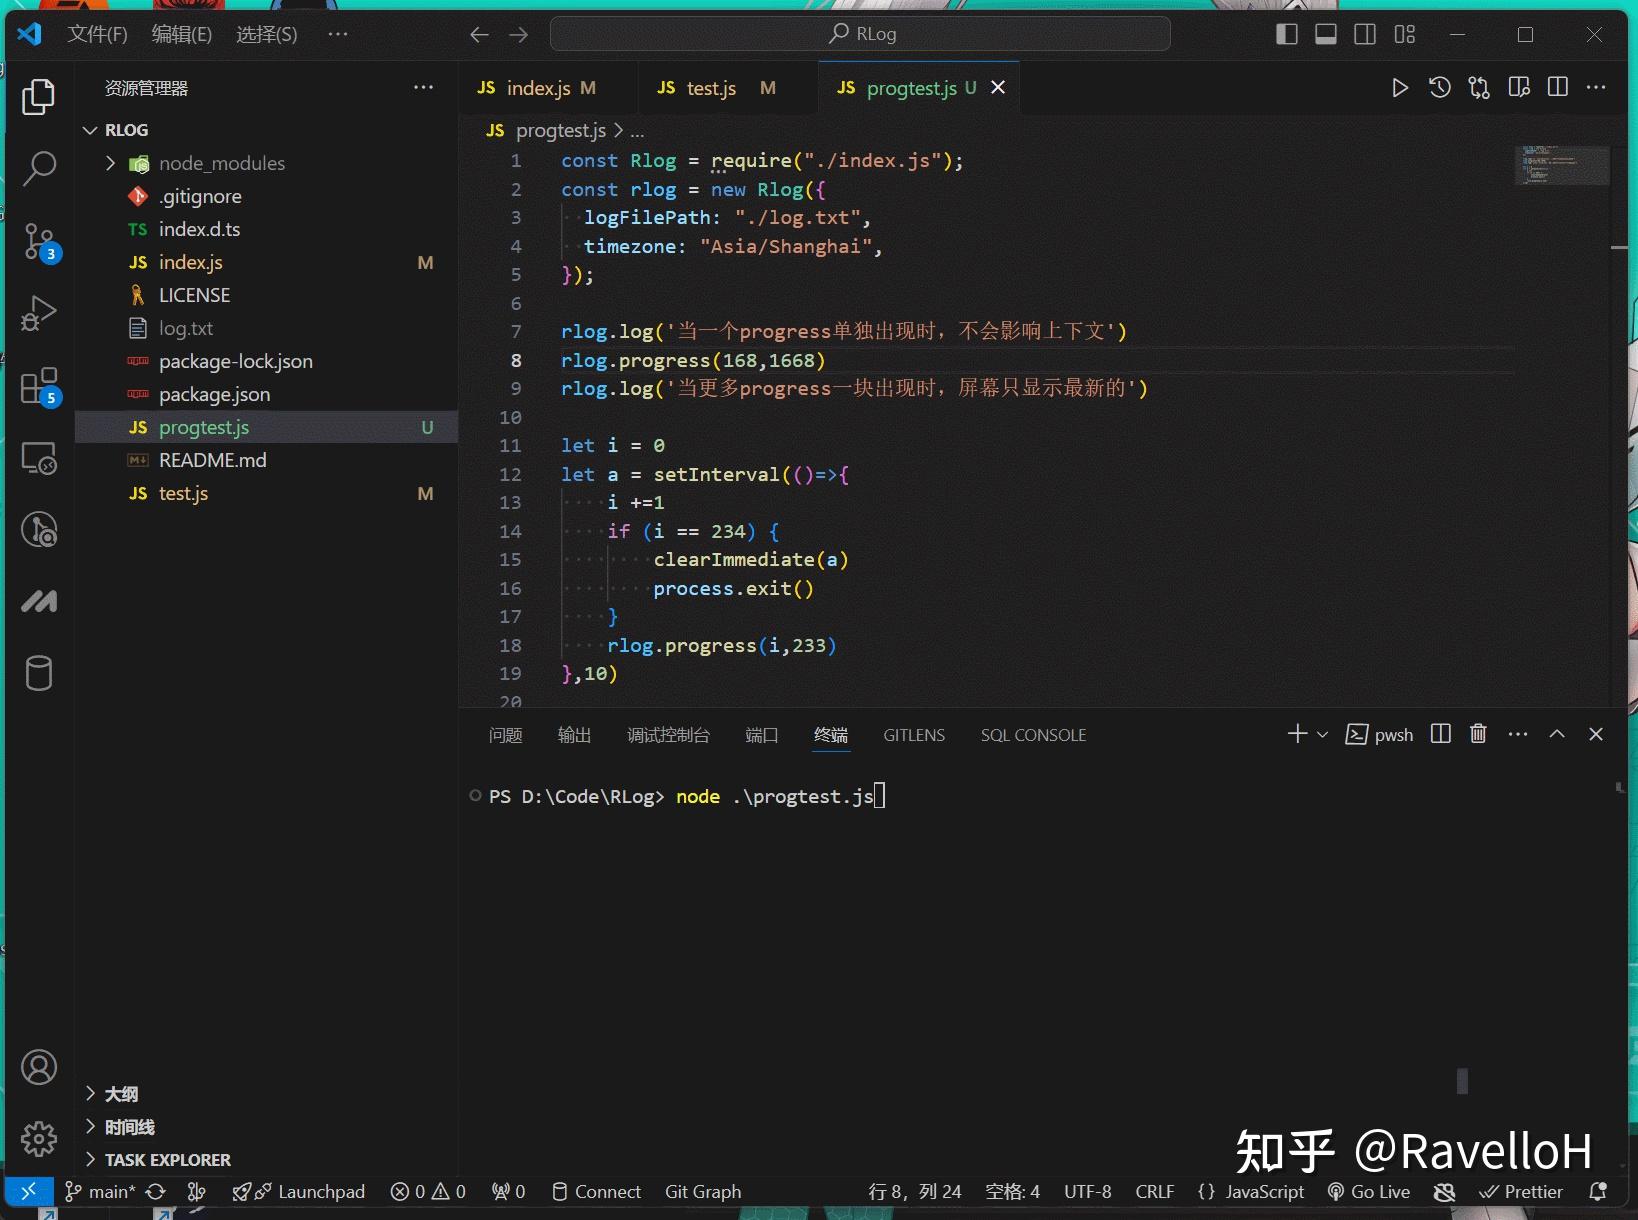
Task: Open the Extensions view
Action: coord(39,385)
